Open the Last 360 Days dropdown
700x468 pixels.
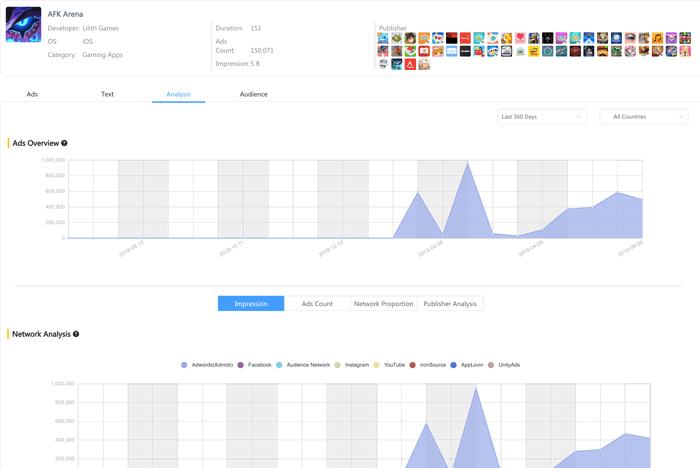click(x=542, y=117)
